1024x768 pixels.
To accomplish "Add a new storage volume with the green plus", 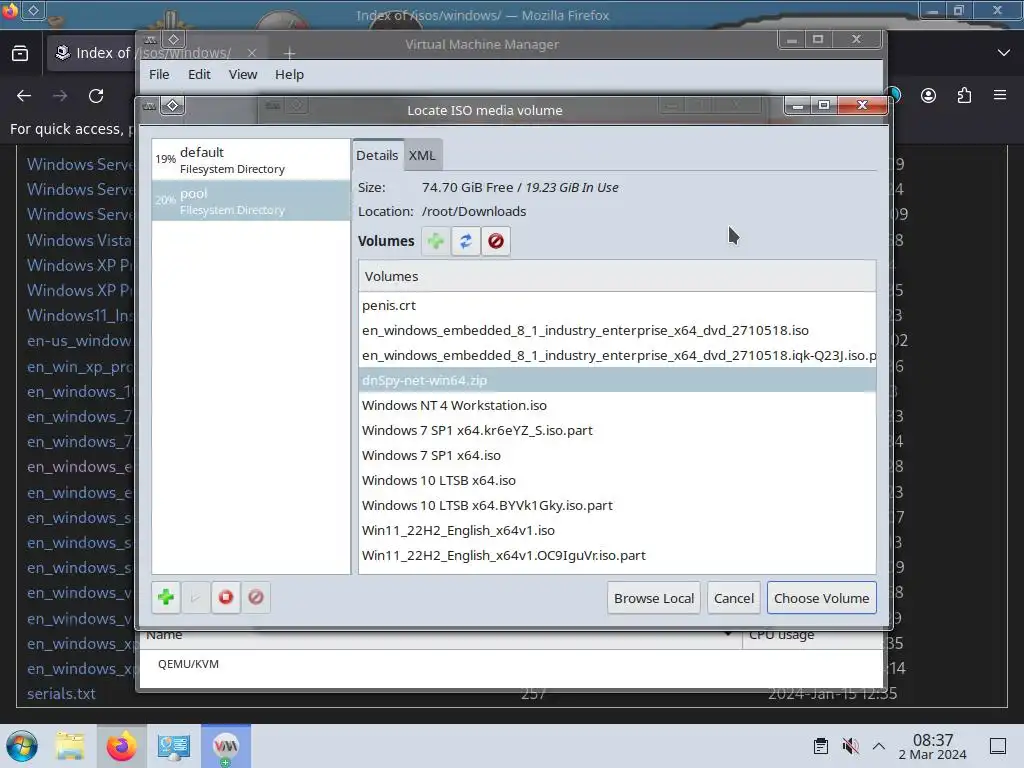I will tap(436, 241).
